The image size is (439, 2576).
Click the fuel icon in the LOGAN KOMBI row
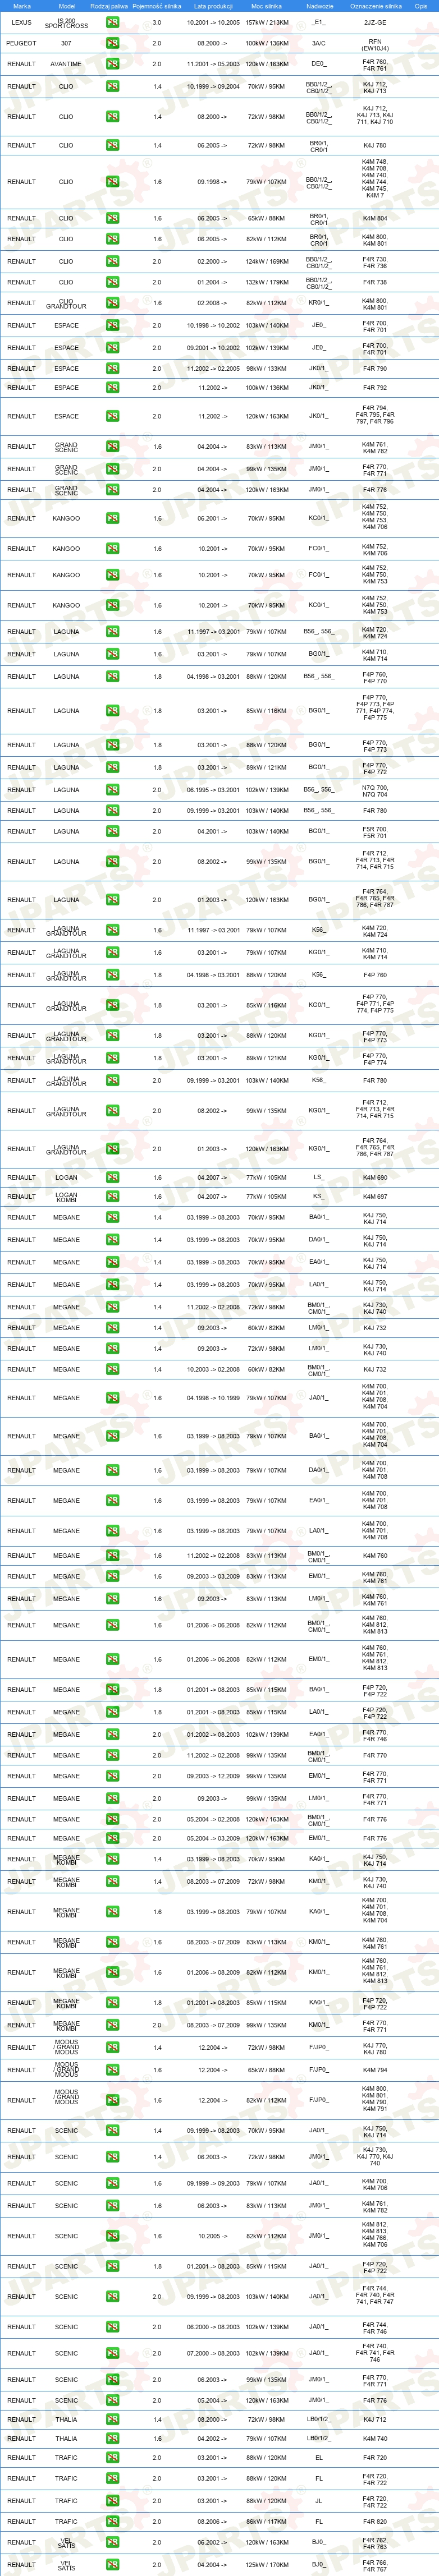(112, 1196)
